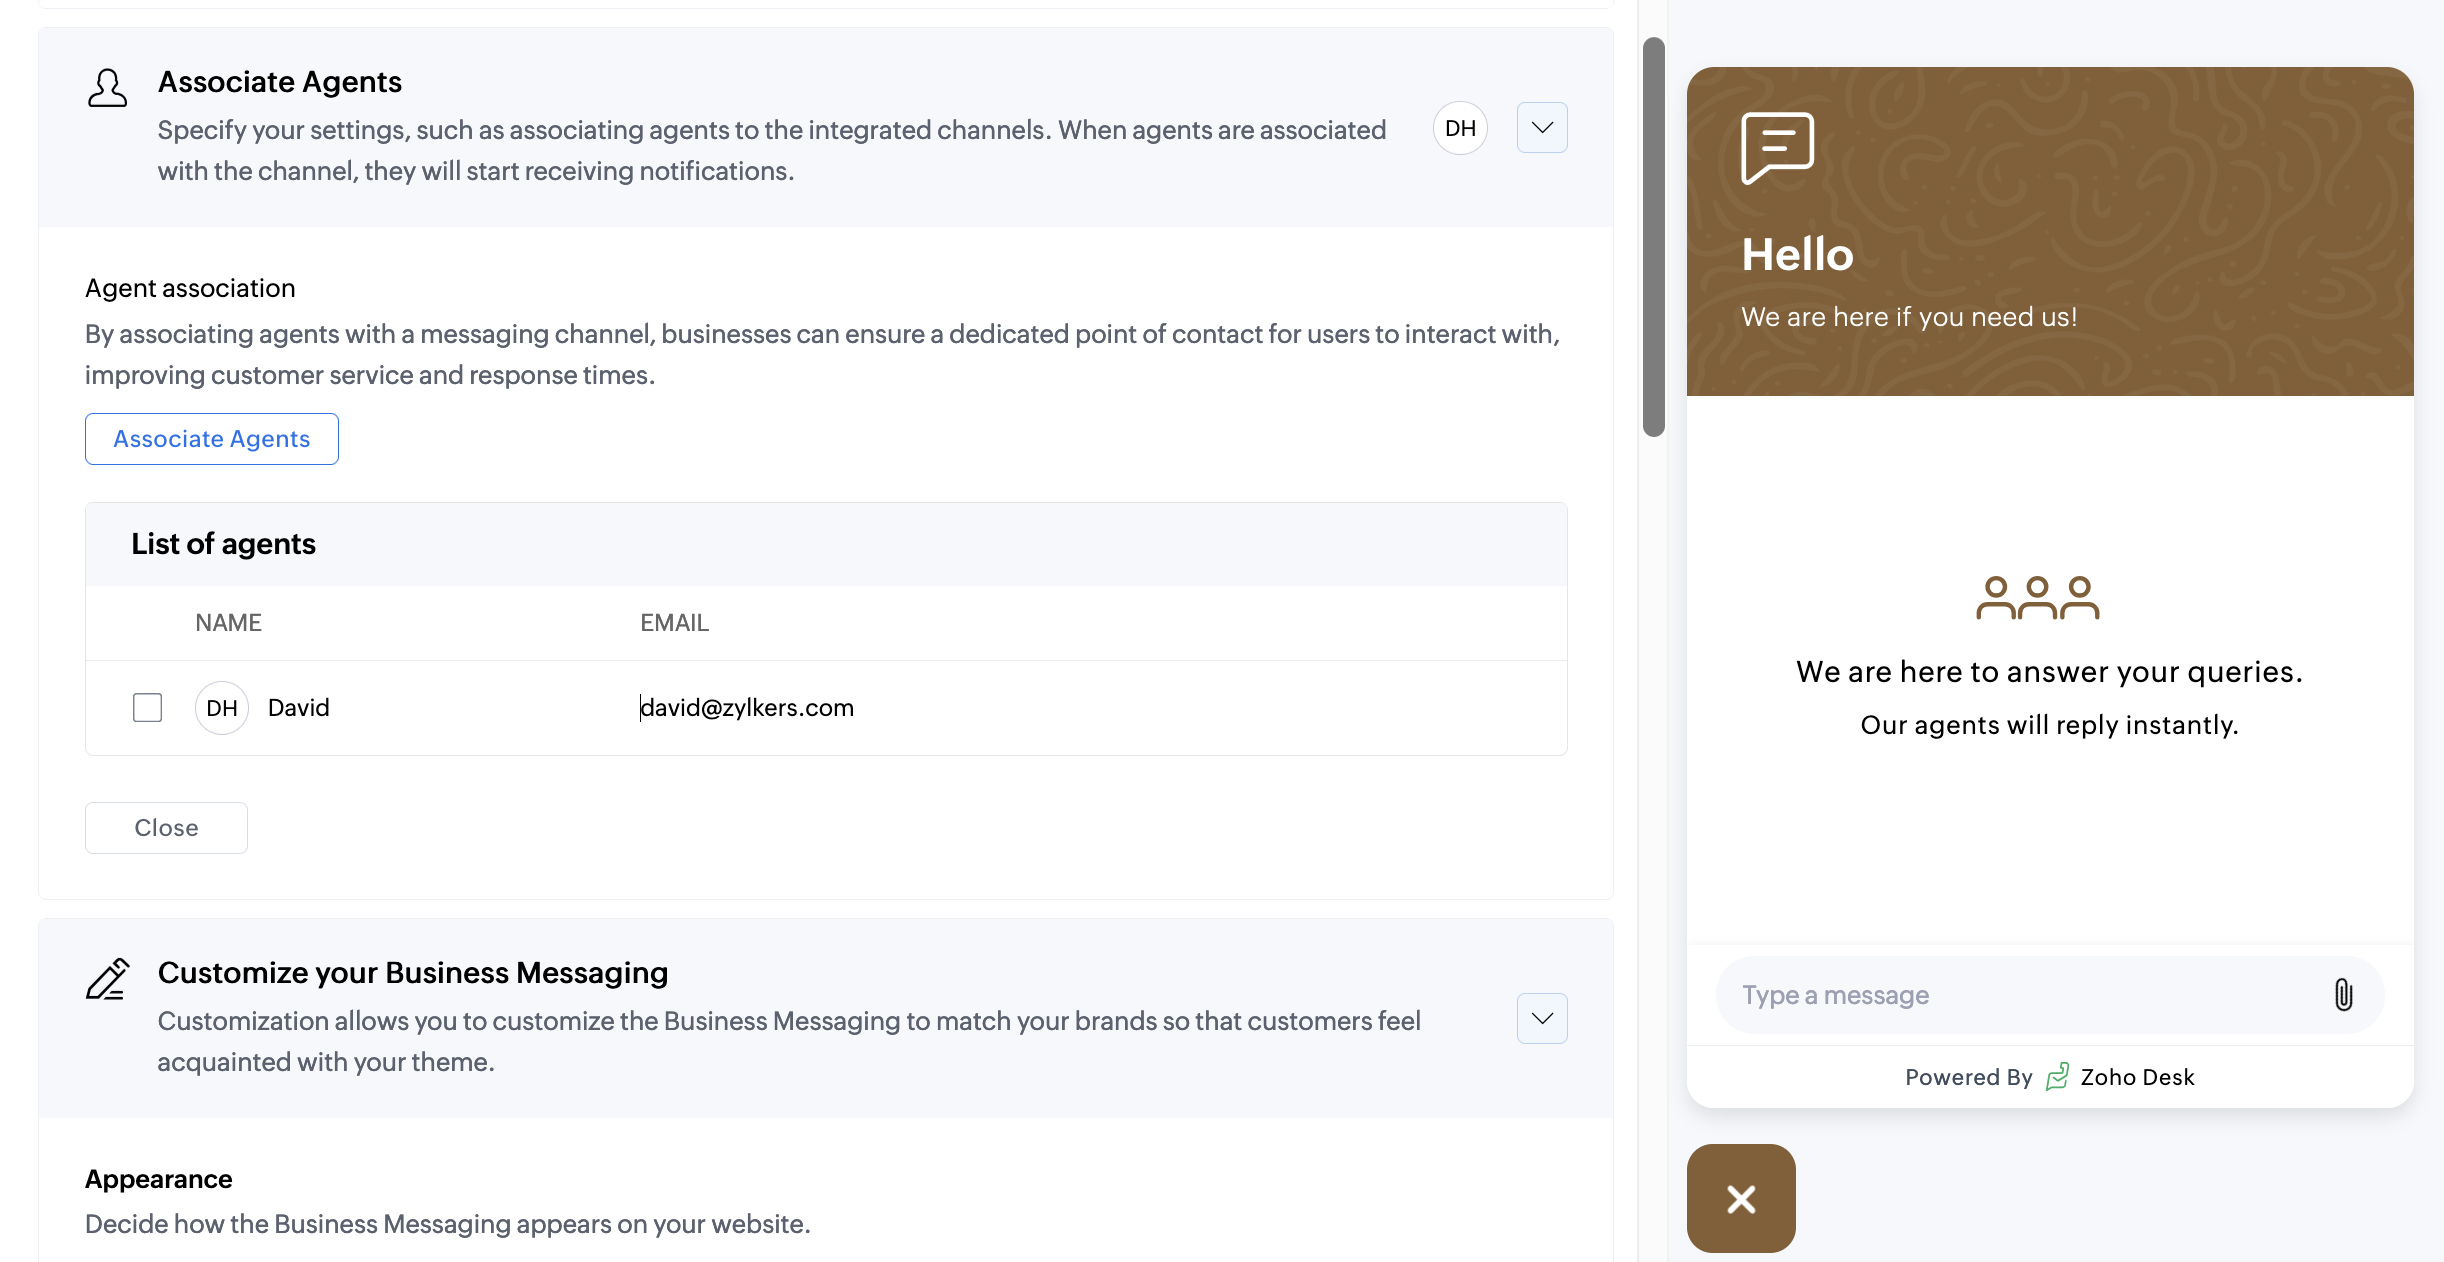Viewport: 2444px width, 1262px height.
Task: Click the EMAIL column header
Action: 674,623
